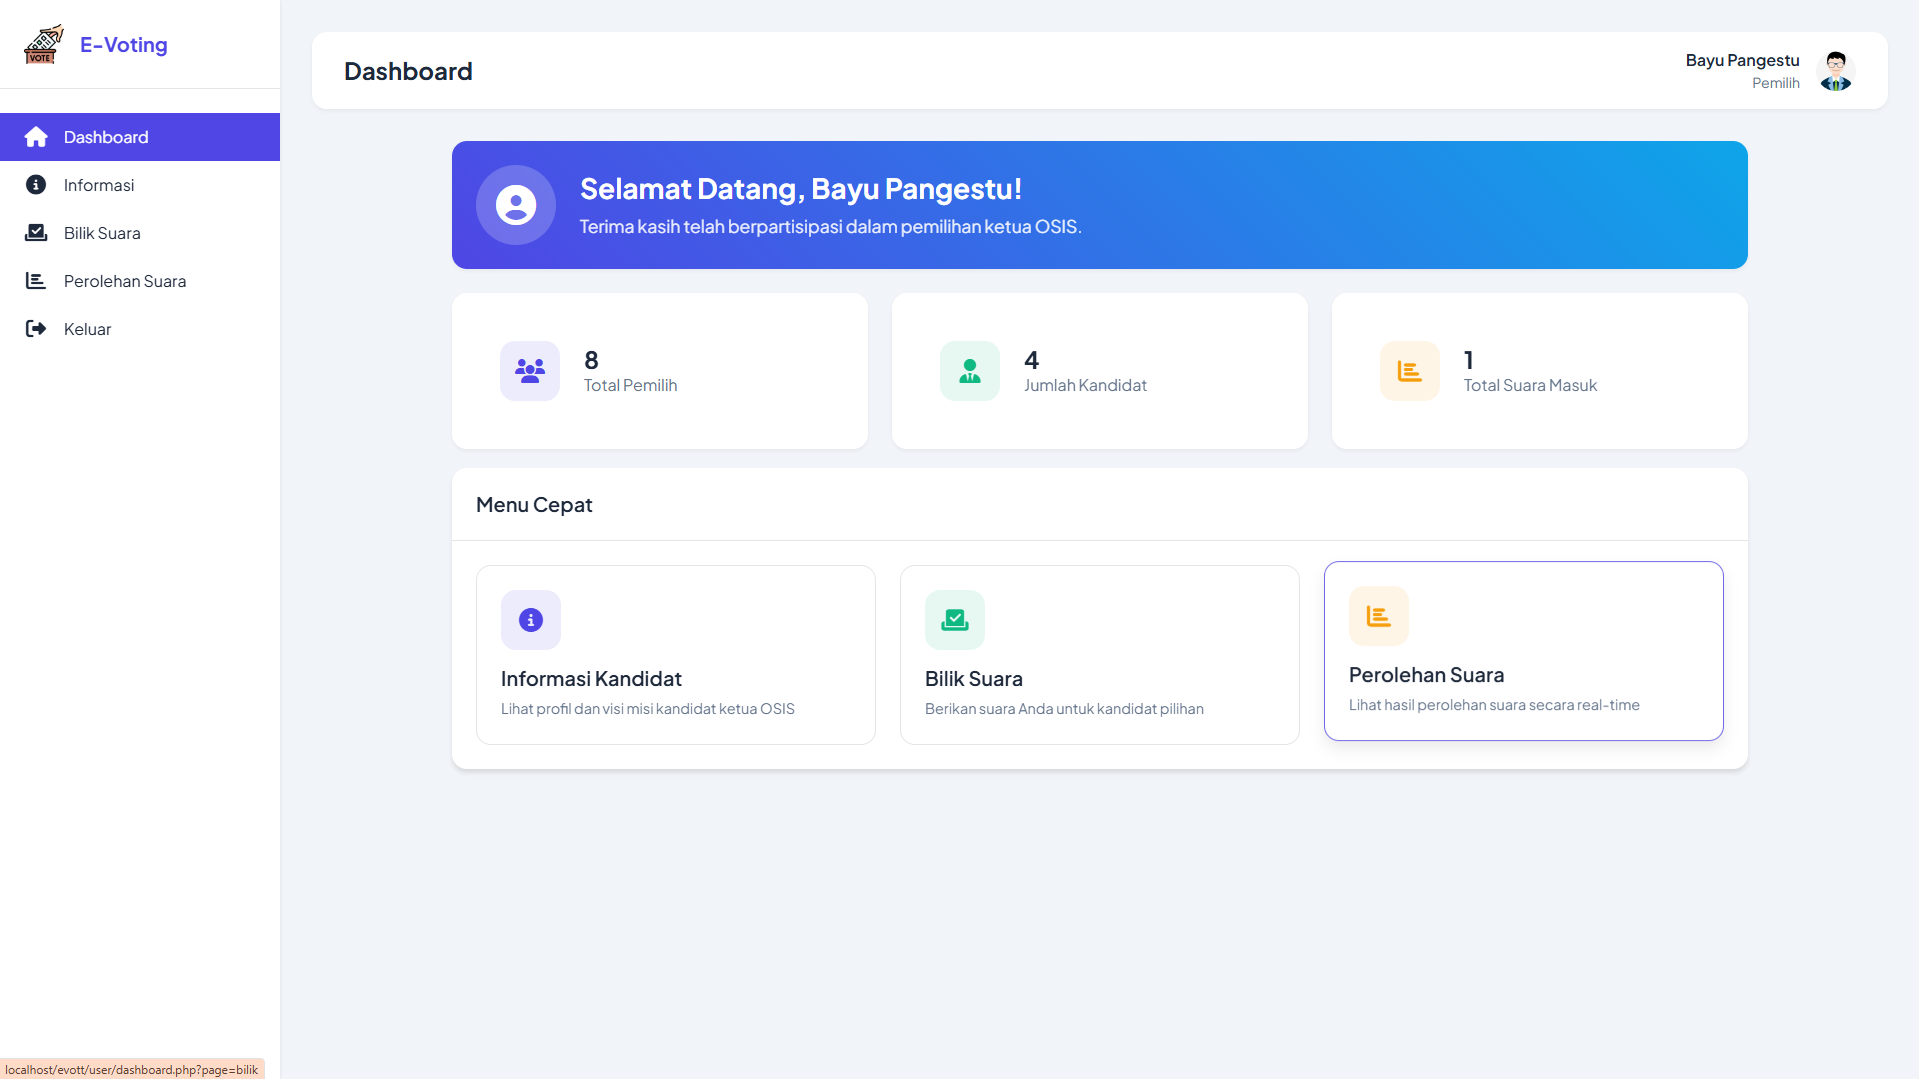
Task: Click the Bilik Suara card ballot icon
Action: pyautogui.click(x=955, y=620)
